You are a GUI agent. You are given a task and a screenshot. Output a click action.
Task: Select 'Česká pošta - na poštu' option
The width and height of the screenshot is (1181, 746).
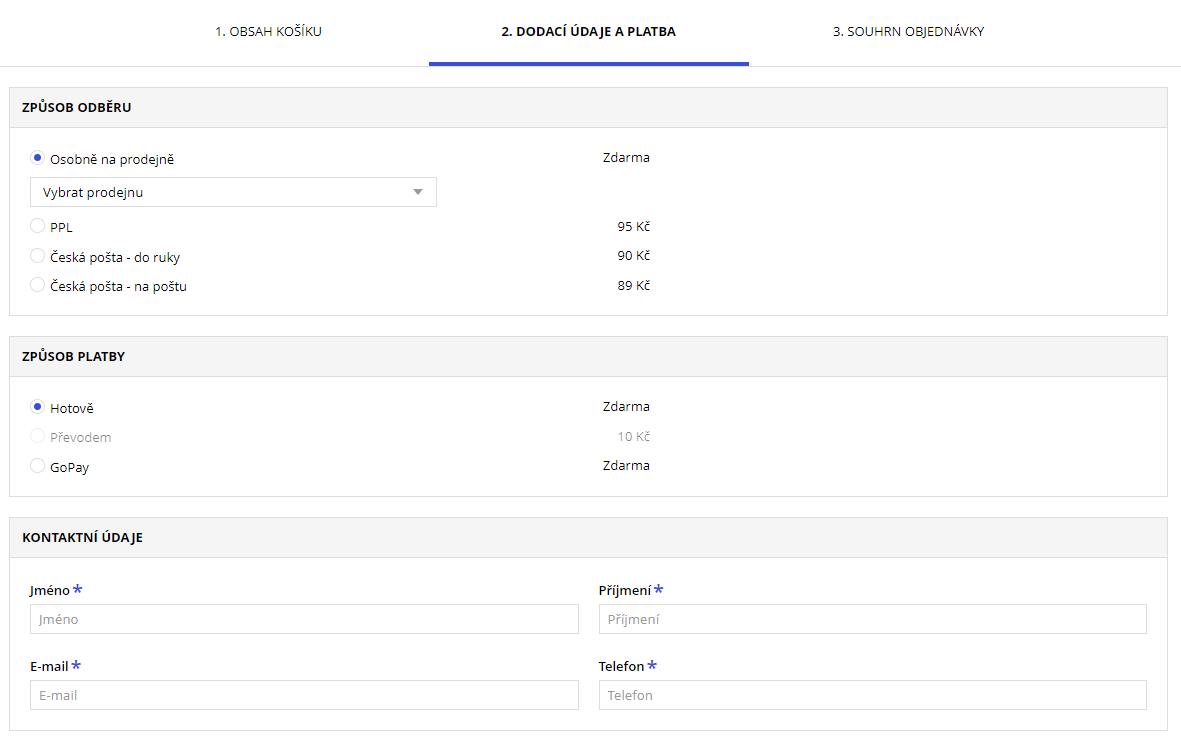[38, 285]
